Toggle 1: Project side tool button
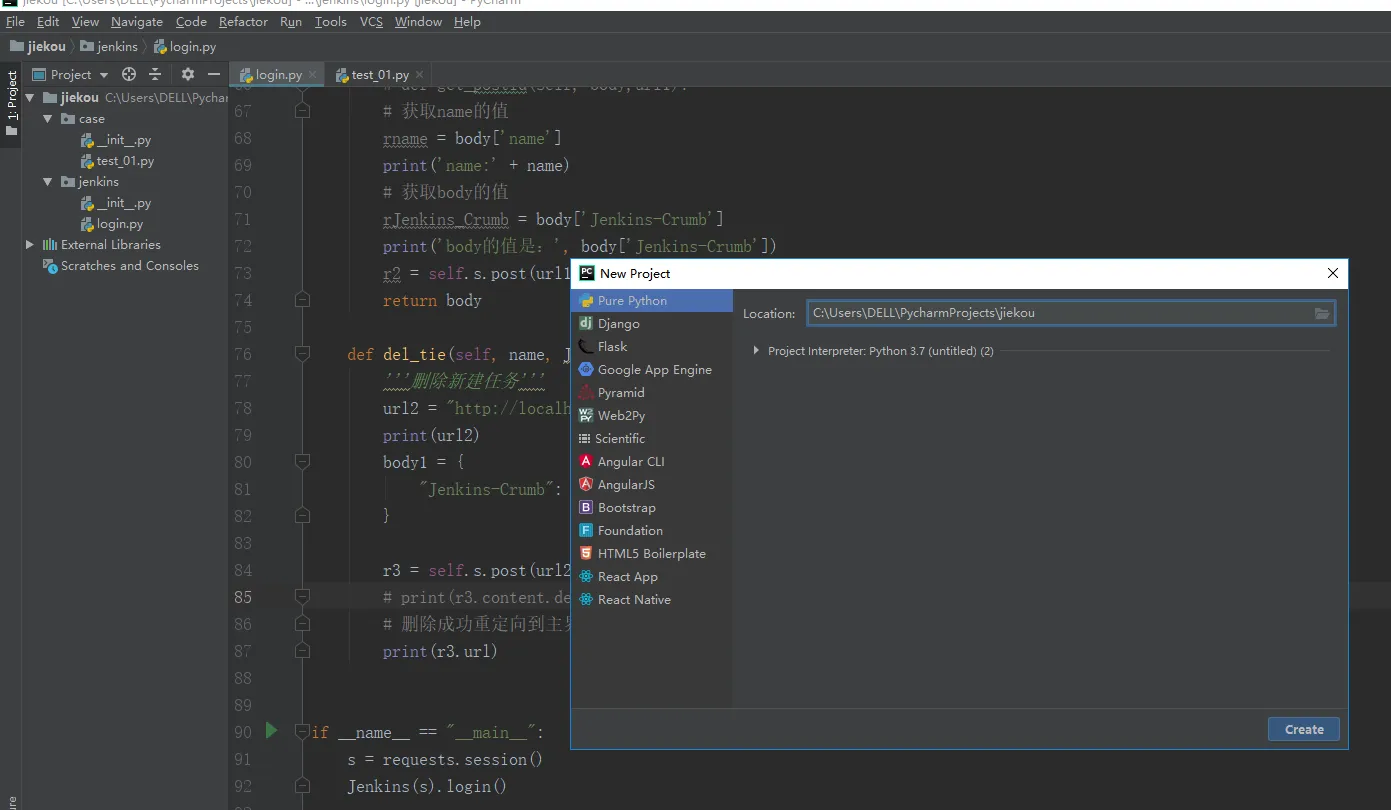Screen dimensions: 1391x810 tap(11, 104)
